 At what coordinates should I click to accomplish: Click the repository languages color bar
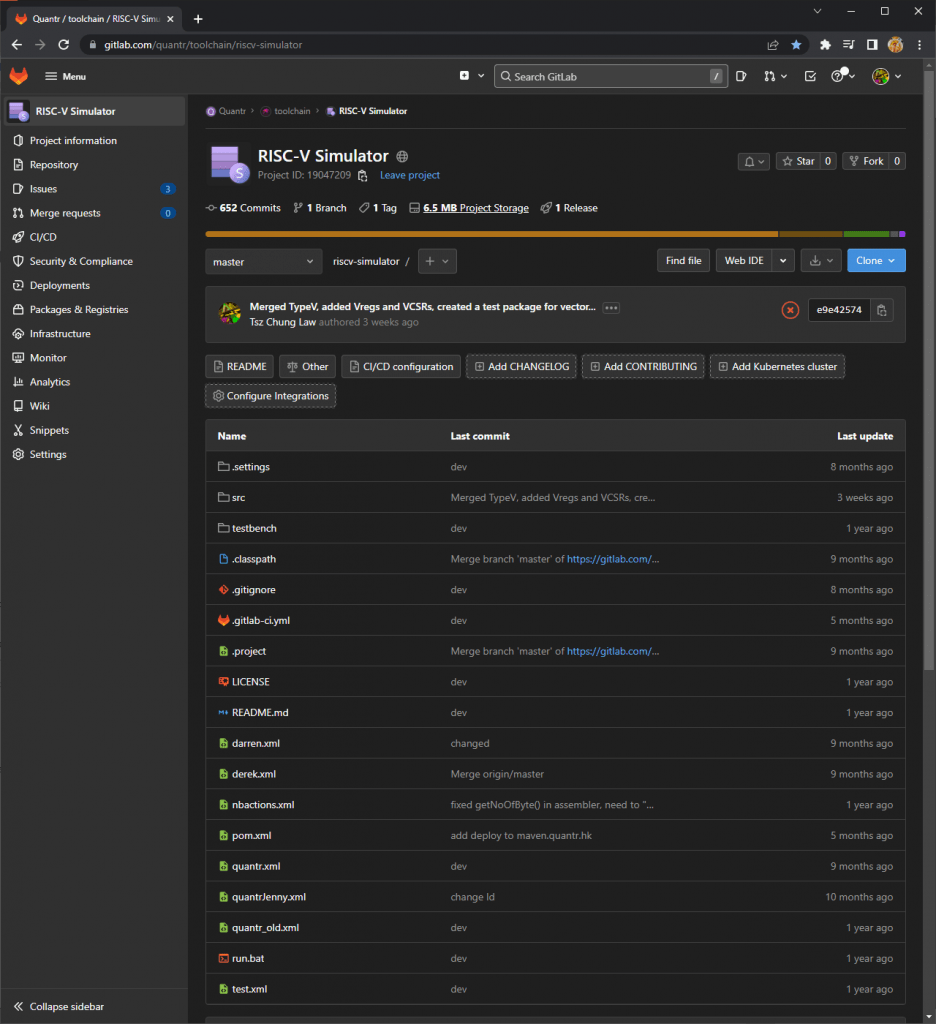coord(555,234)
